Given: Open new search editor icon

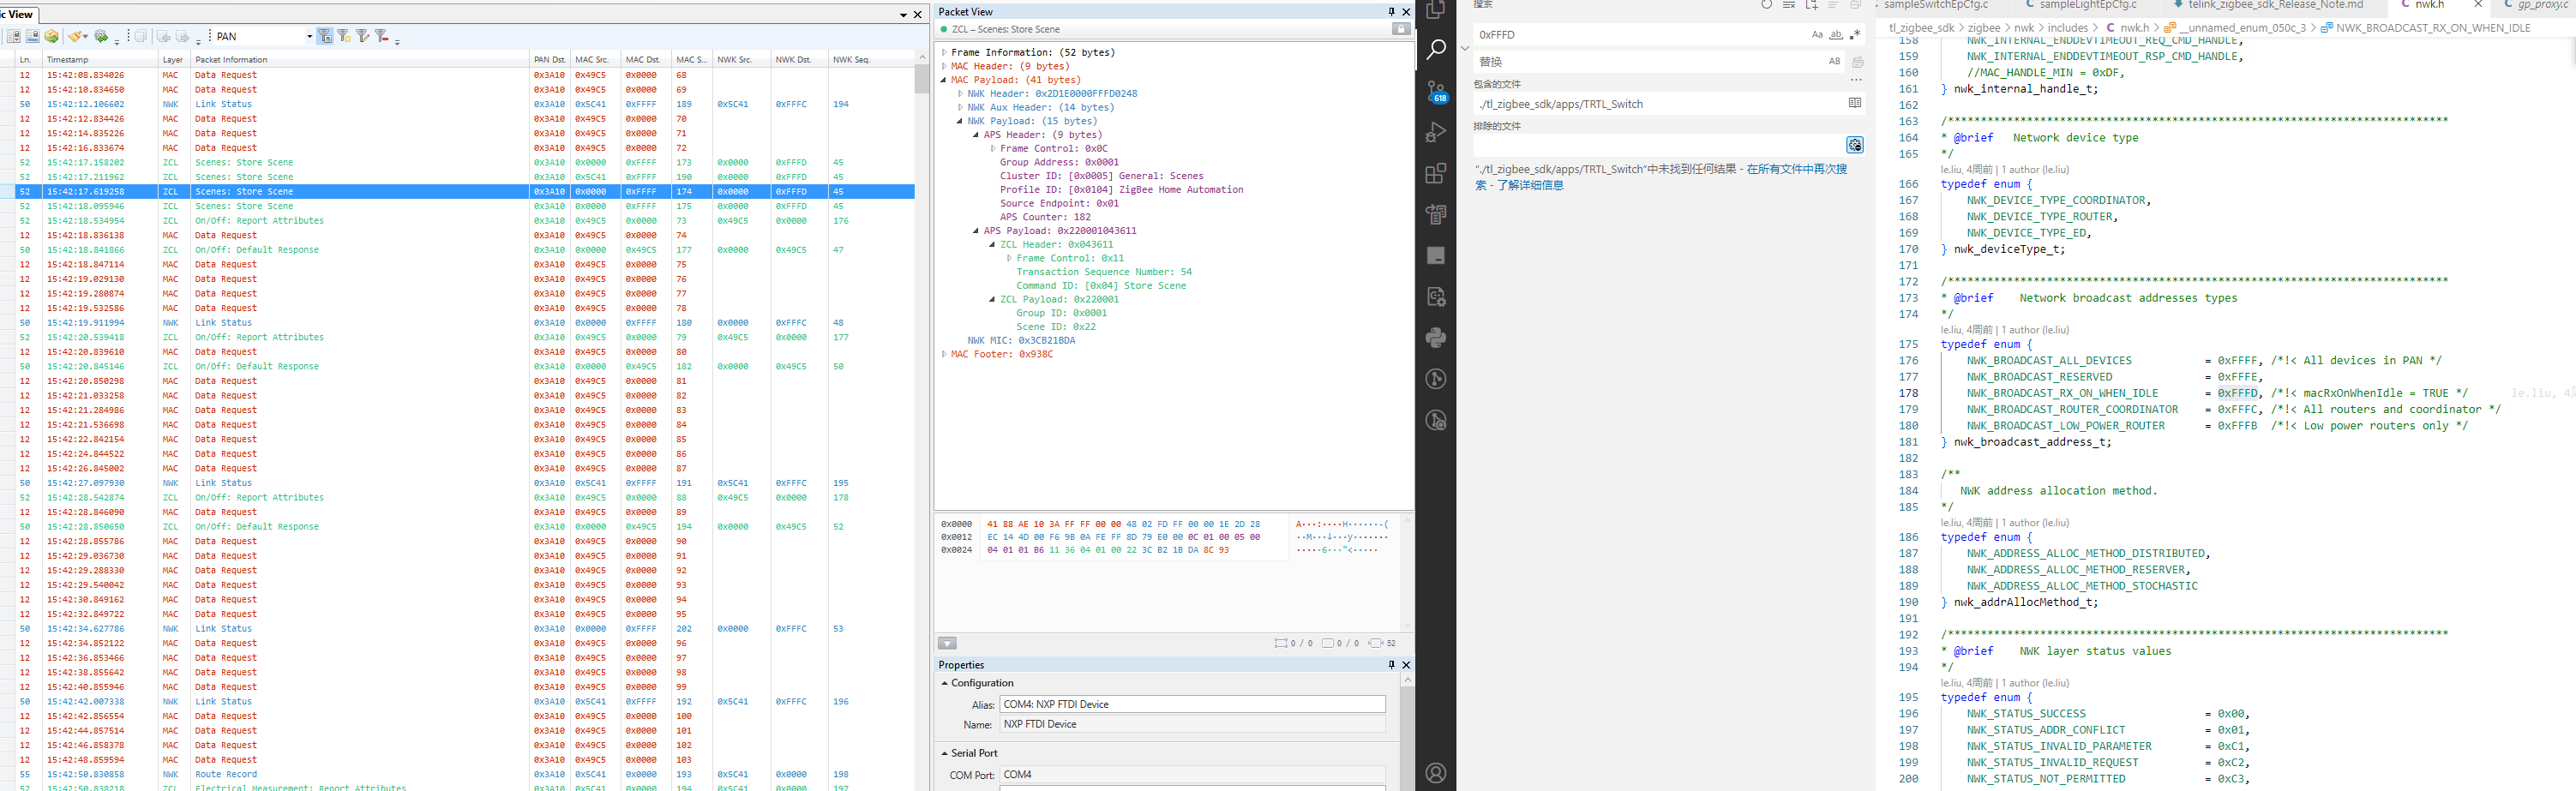Looking at the screenshot, I should (x=1811, y=5).
